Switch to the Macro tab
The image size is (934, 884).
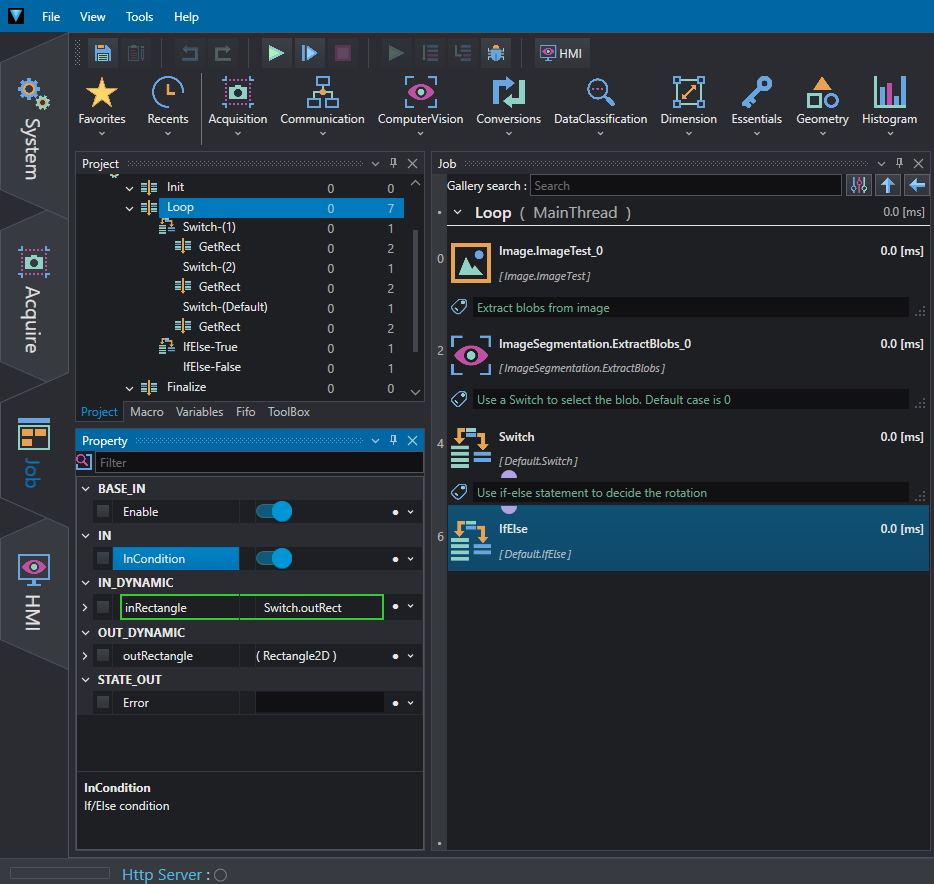[147, 412]
